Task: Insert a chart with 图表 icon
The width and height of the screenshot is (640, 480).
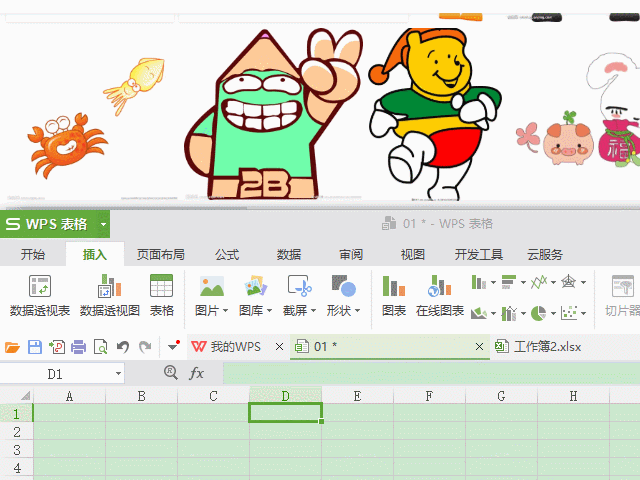Action: tap(394, 296)
